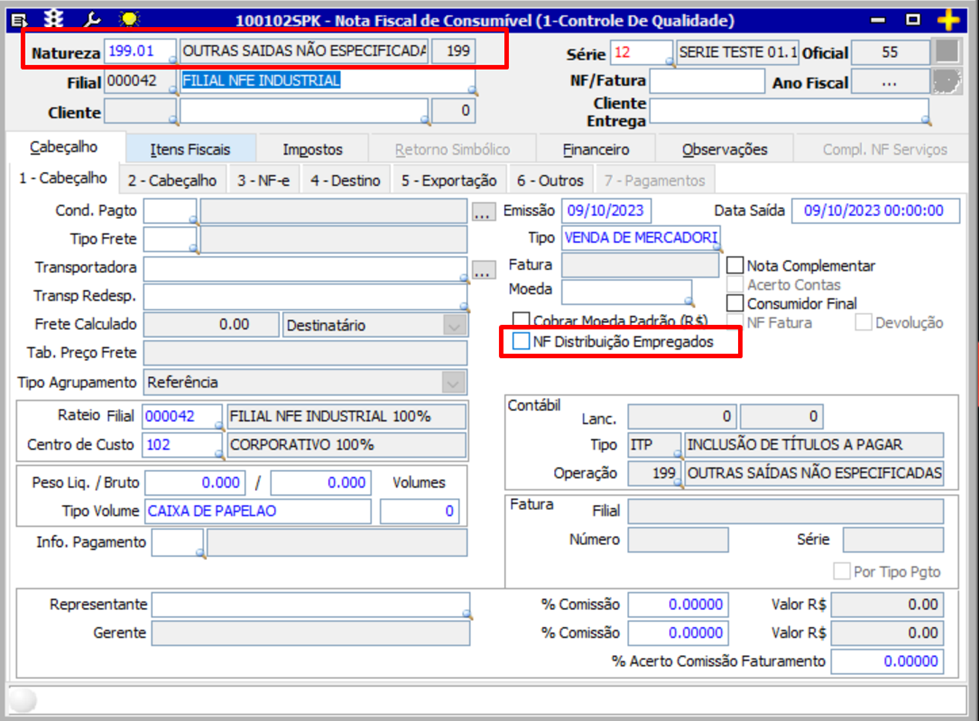Image resolution: width=979 pixels, height=721 pixels.
Task: Open the Tipo VENDA DE MERCADORI combo box
Action: click(641, 238)
